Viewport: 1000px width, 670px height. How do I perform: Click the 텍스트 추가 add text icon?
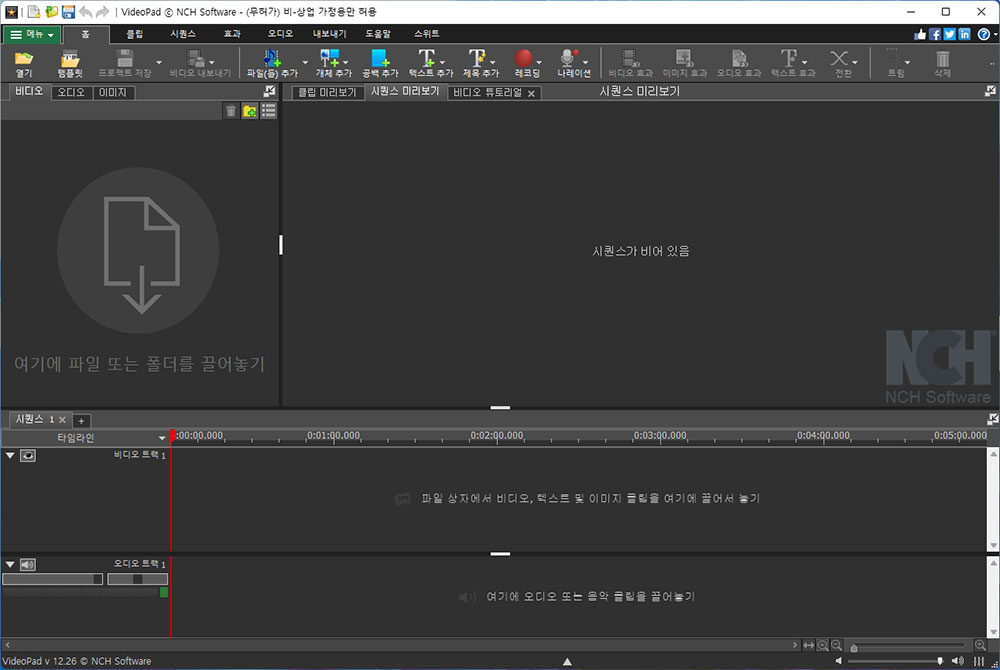coord(426,58)
